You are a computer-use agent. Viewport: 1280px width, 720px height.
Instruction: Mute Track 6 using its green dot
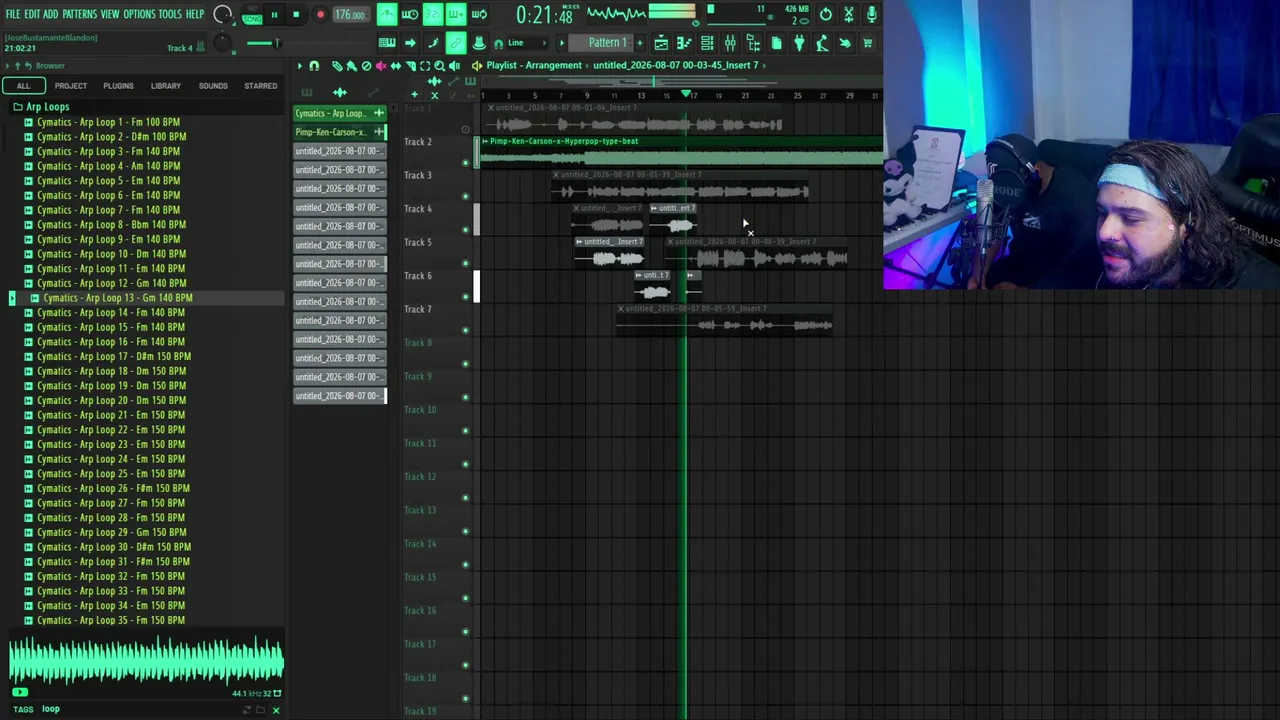tap(465, 296)
